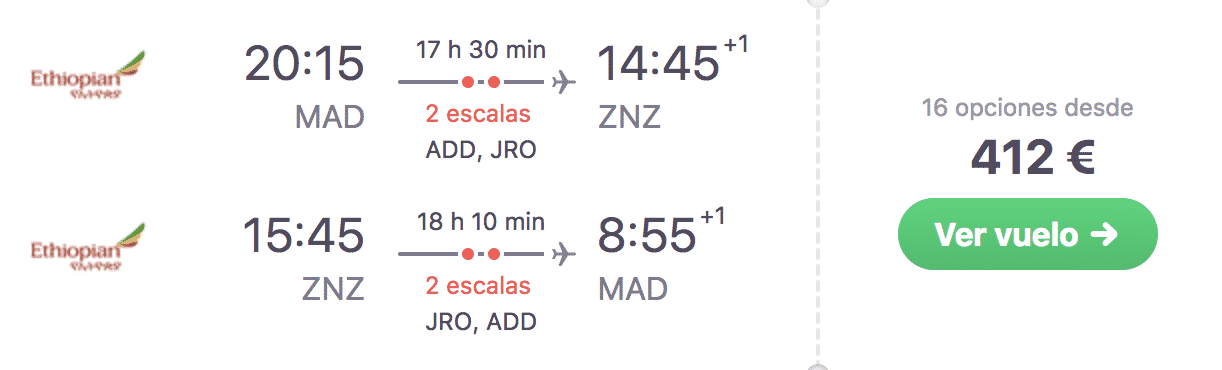Click the 412 € price
The height and width of the screenshot is (370, 1222).
pos(1032,158)
